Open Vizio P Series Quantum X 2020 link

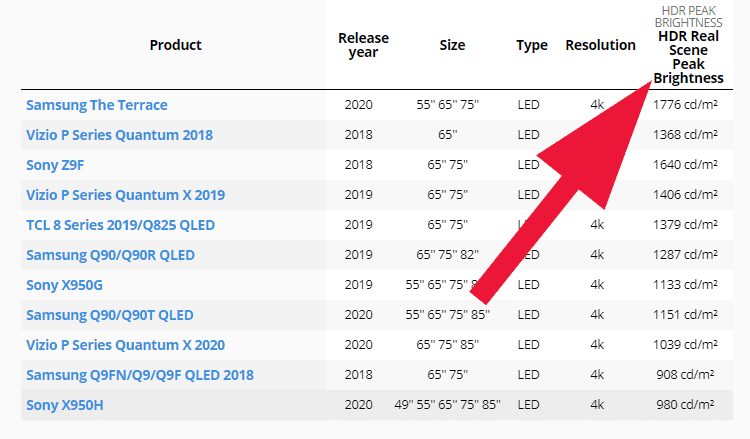click(125, 345)
